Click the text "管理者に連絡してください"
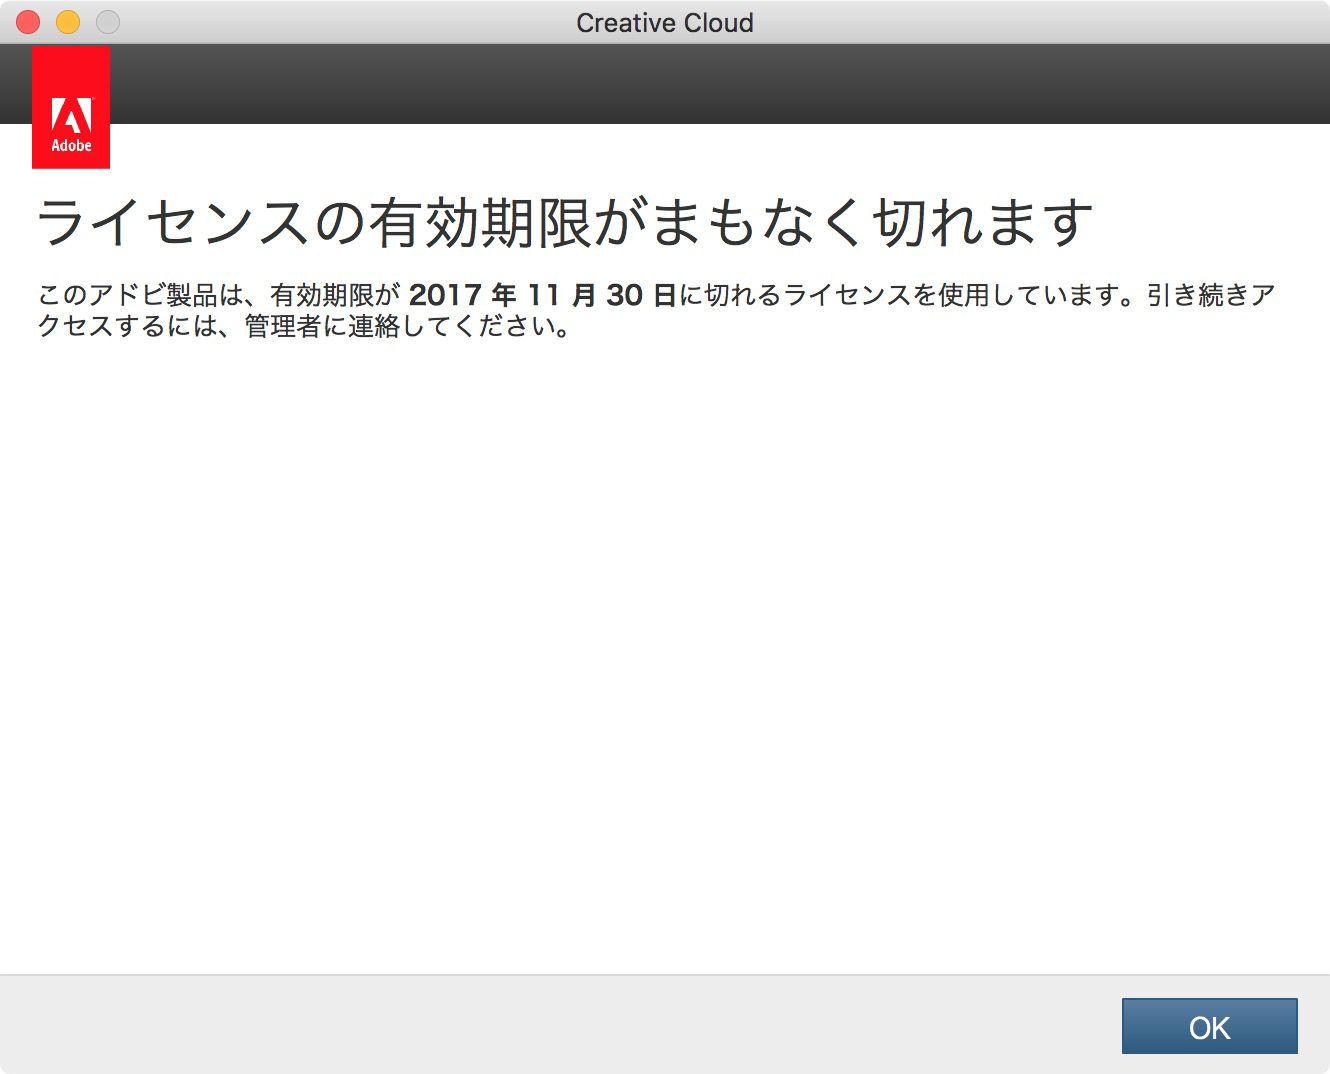 tap(400, 327)
